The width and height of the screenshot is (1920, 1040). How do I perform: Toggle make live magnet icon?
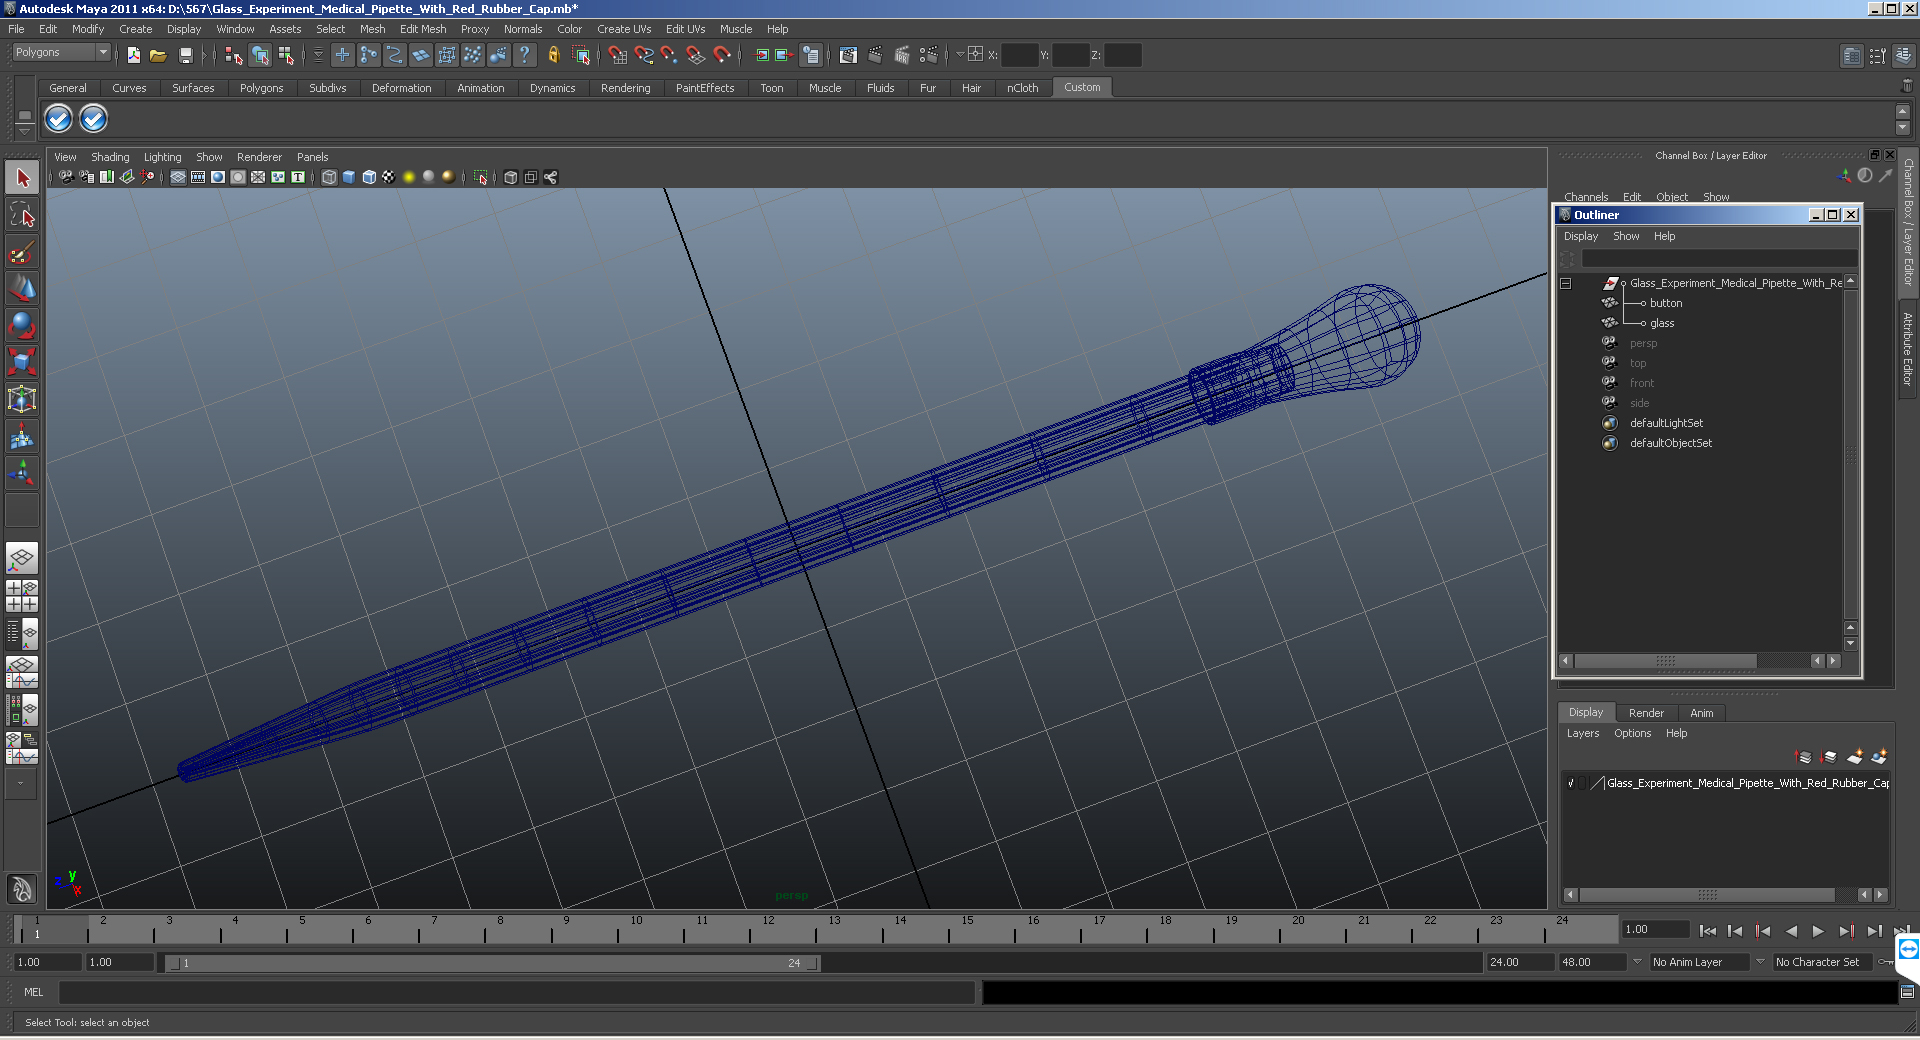(x=722, y=55)
